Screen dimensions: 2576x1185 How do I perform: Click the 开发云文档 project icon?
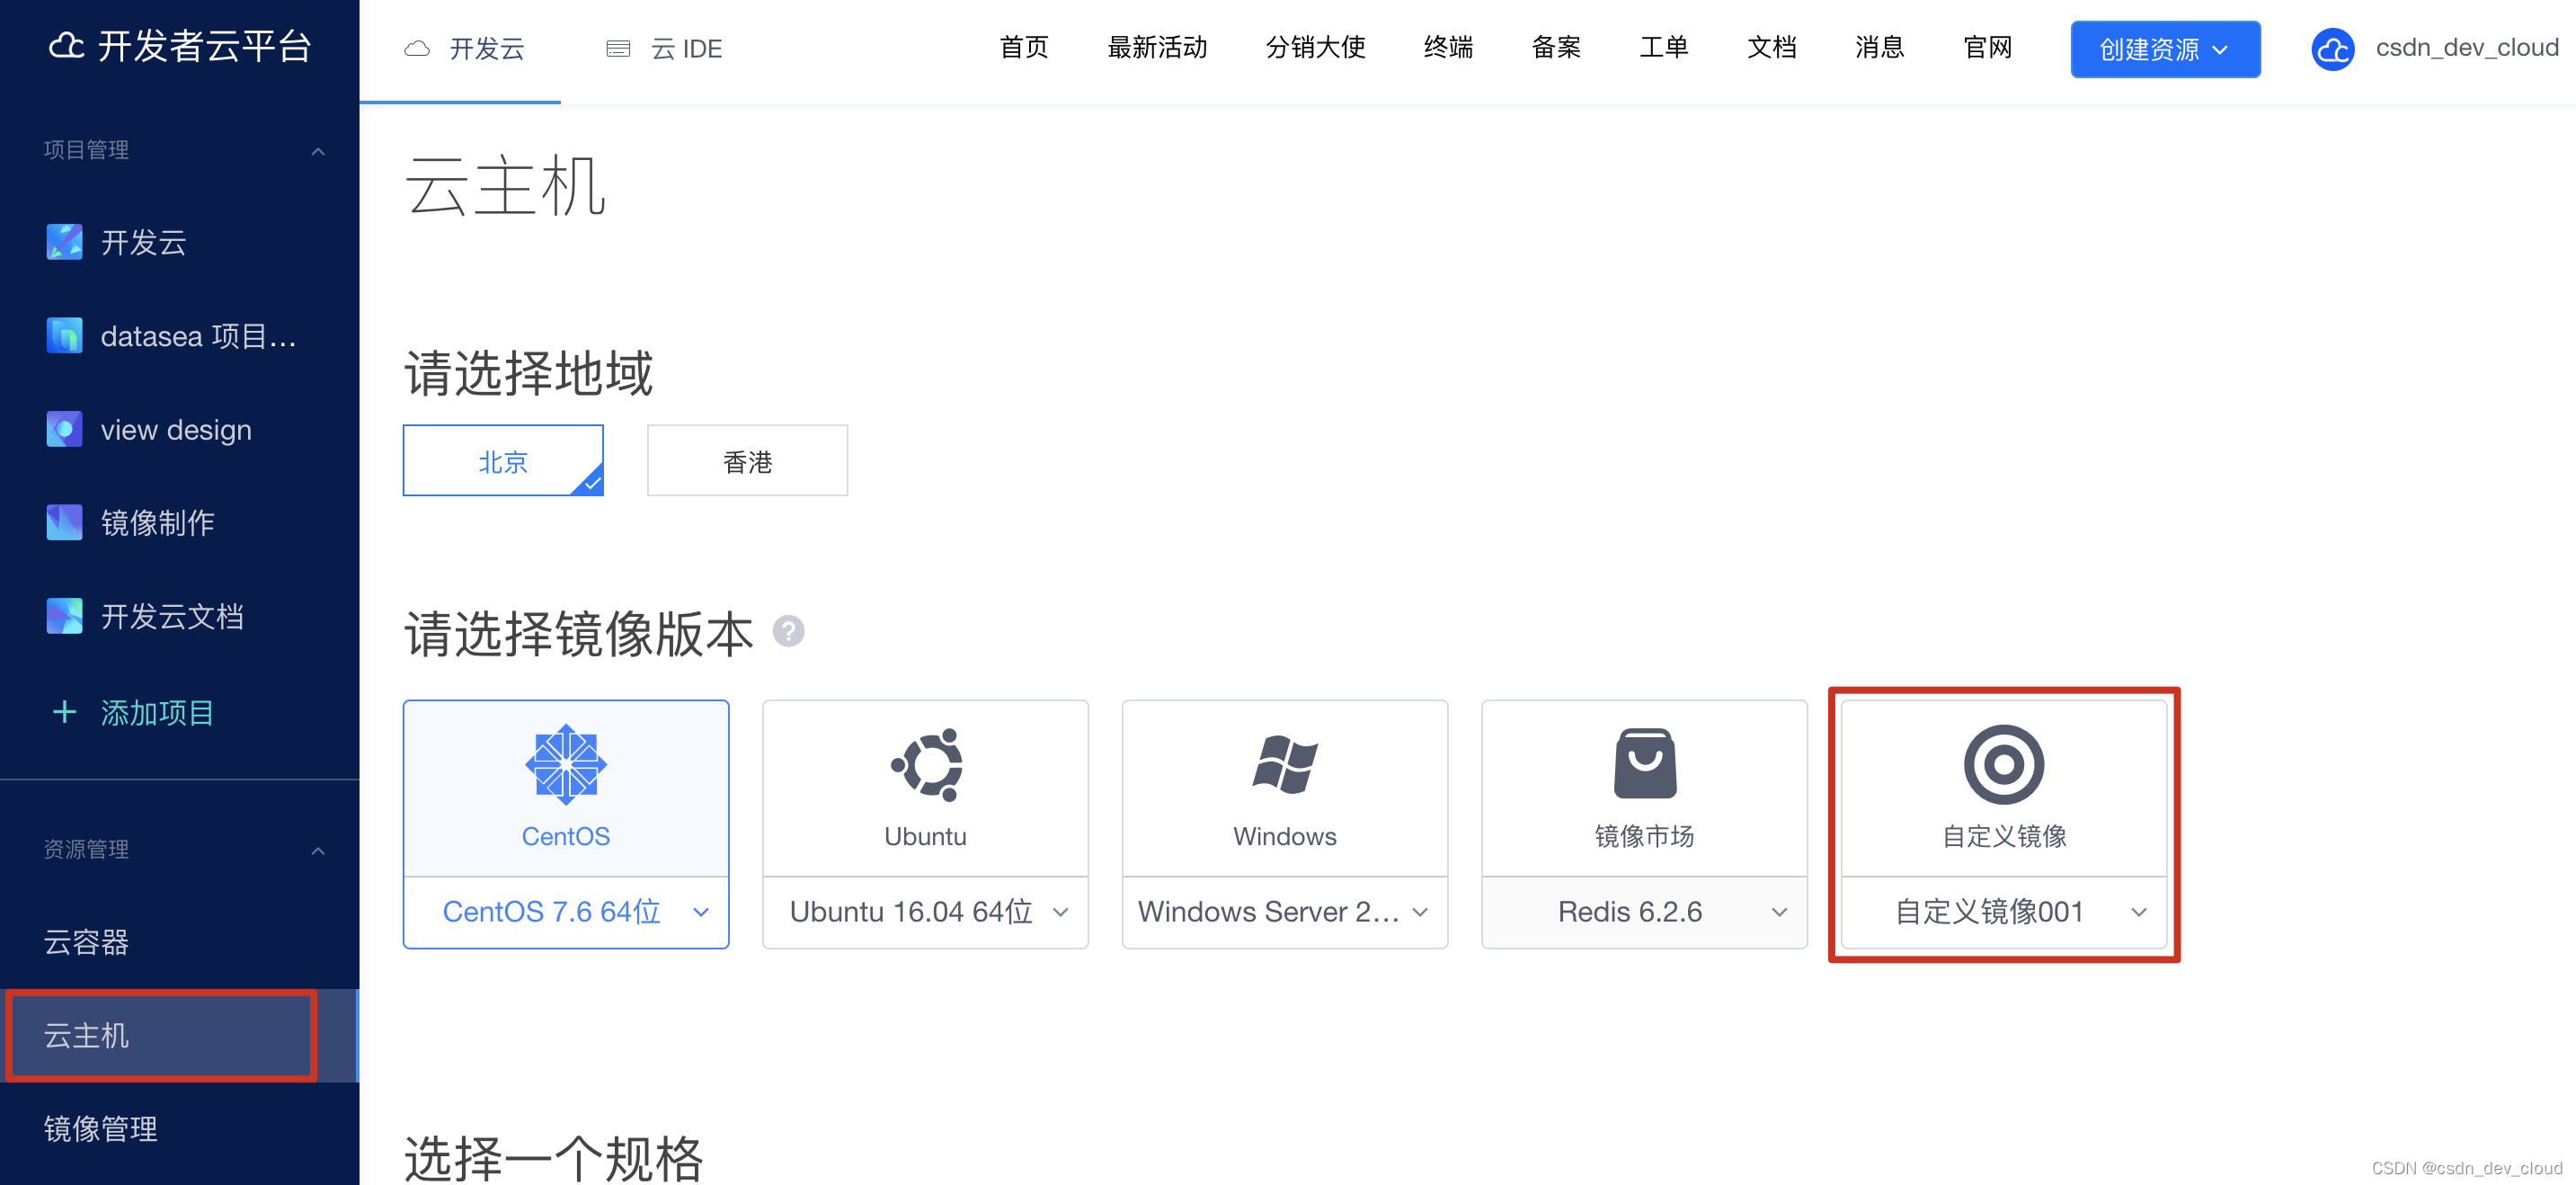pyautogui.click(x=64, y=616)
